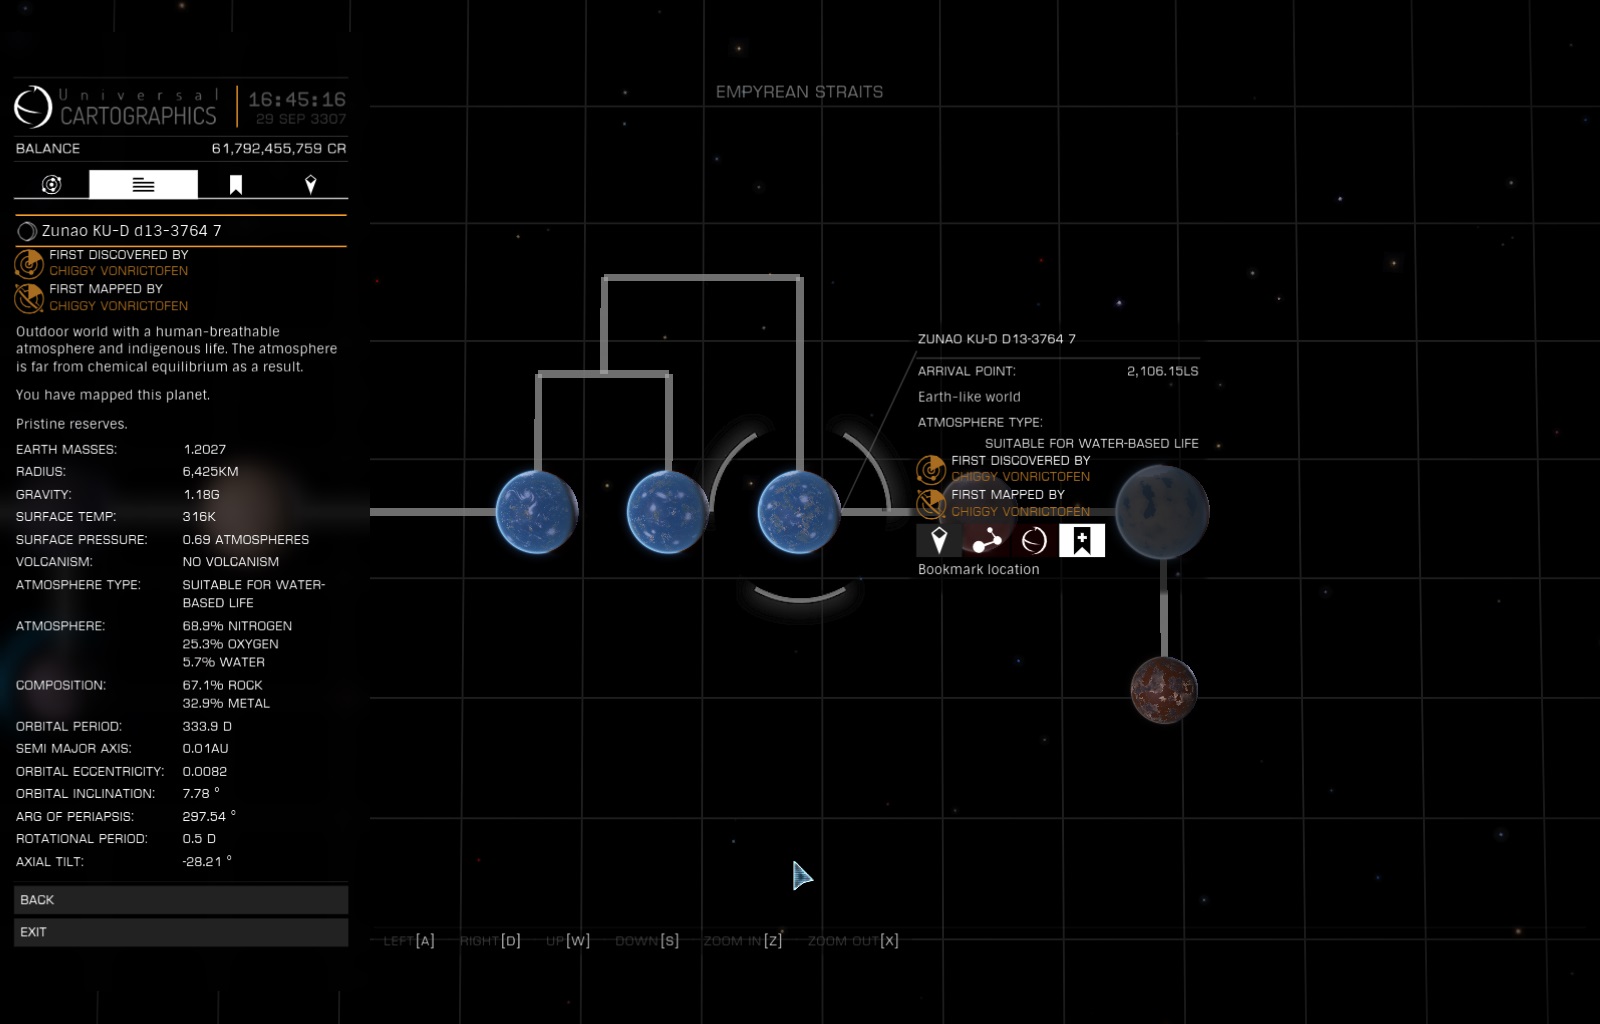This screenshot has height=1024, width=1600.
Task: Click the 25.3% OXYGEN atmosphere entry
Action: (230, 644)
